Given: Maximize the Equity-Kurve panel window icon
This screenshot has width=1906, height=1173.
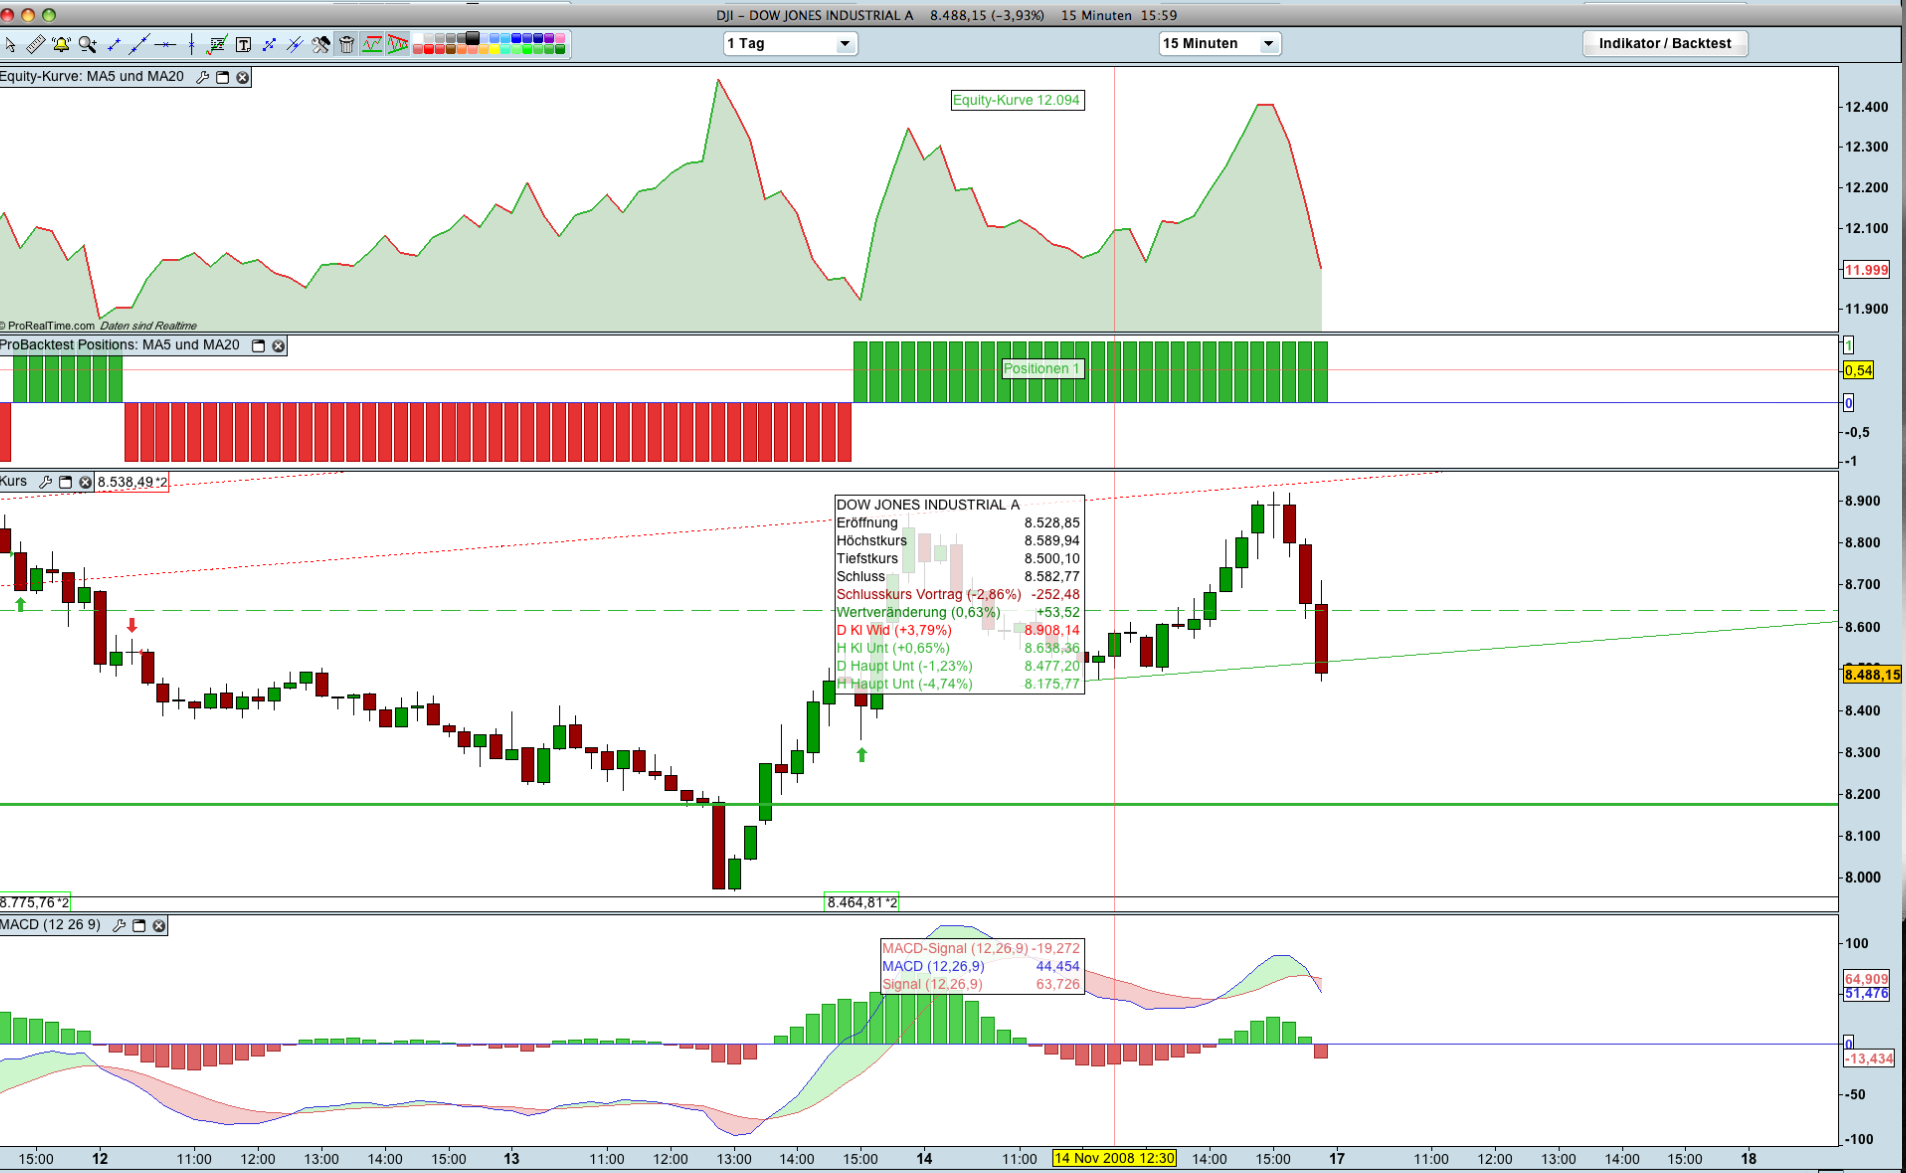Looking at the screenshot, I should pos(223,77).
